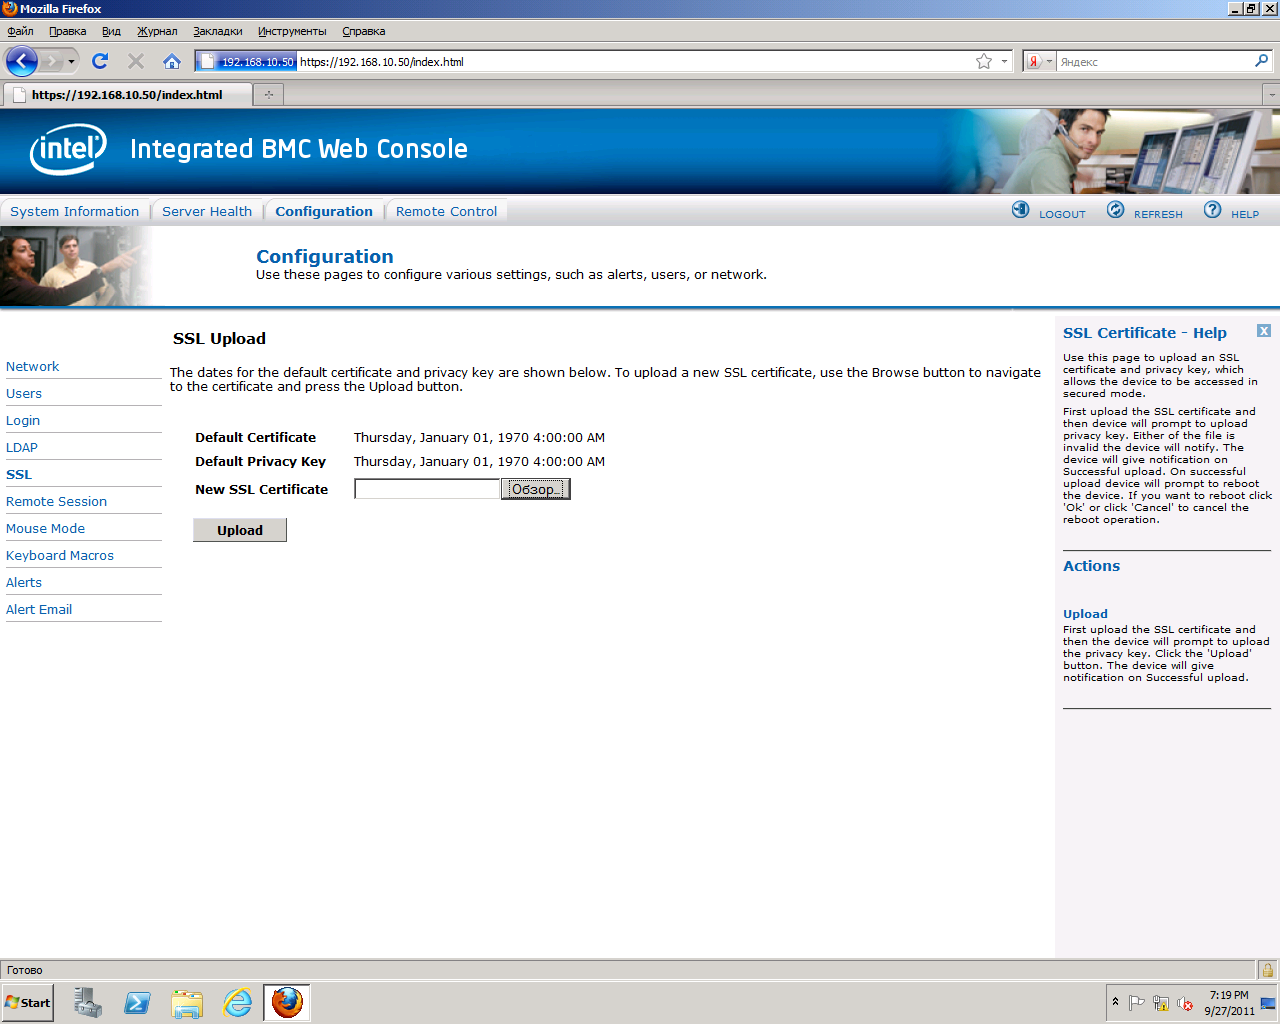Bookmark this page with the star icon
The image size is (1280, 1024).
click(x=984, y=61)
